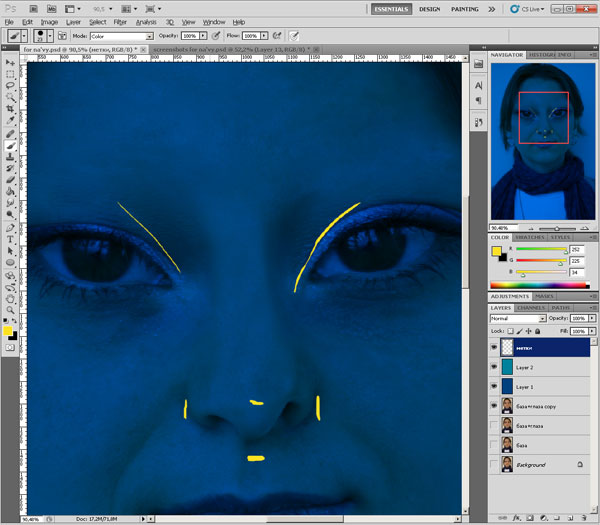The width and height of the screenshot is (600, 525).
Task: Switch to the Painting workspace button
Action: click(x=463, y=8)
